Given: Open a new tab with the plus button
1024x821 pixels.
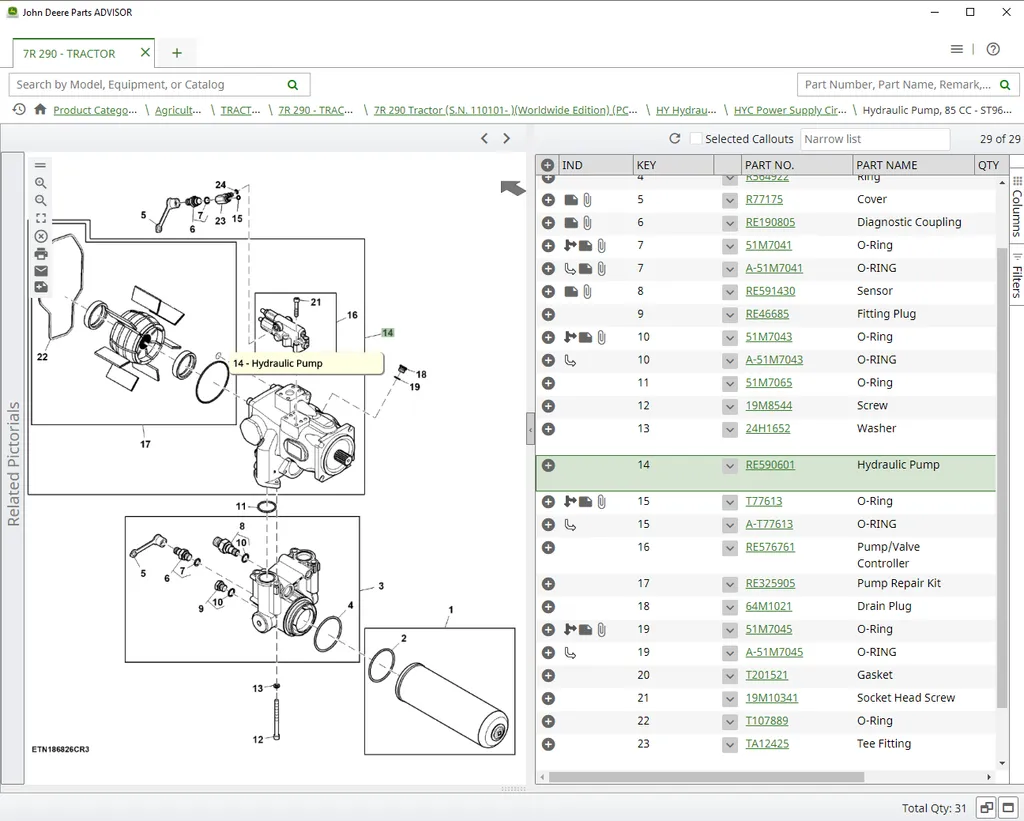Looking at the screenshot, I should click(176, 53).
